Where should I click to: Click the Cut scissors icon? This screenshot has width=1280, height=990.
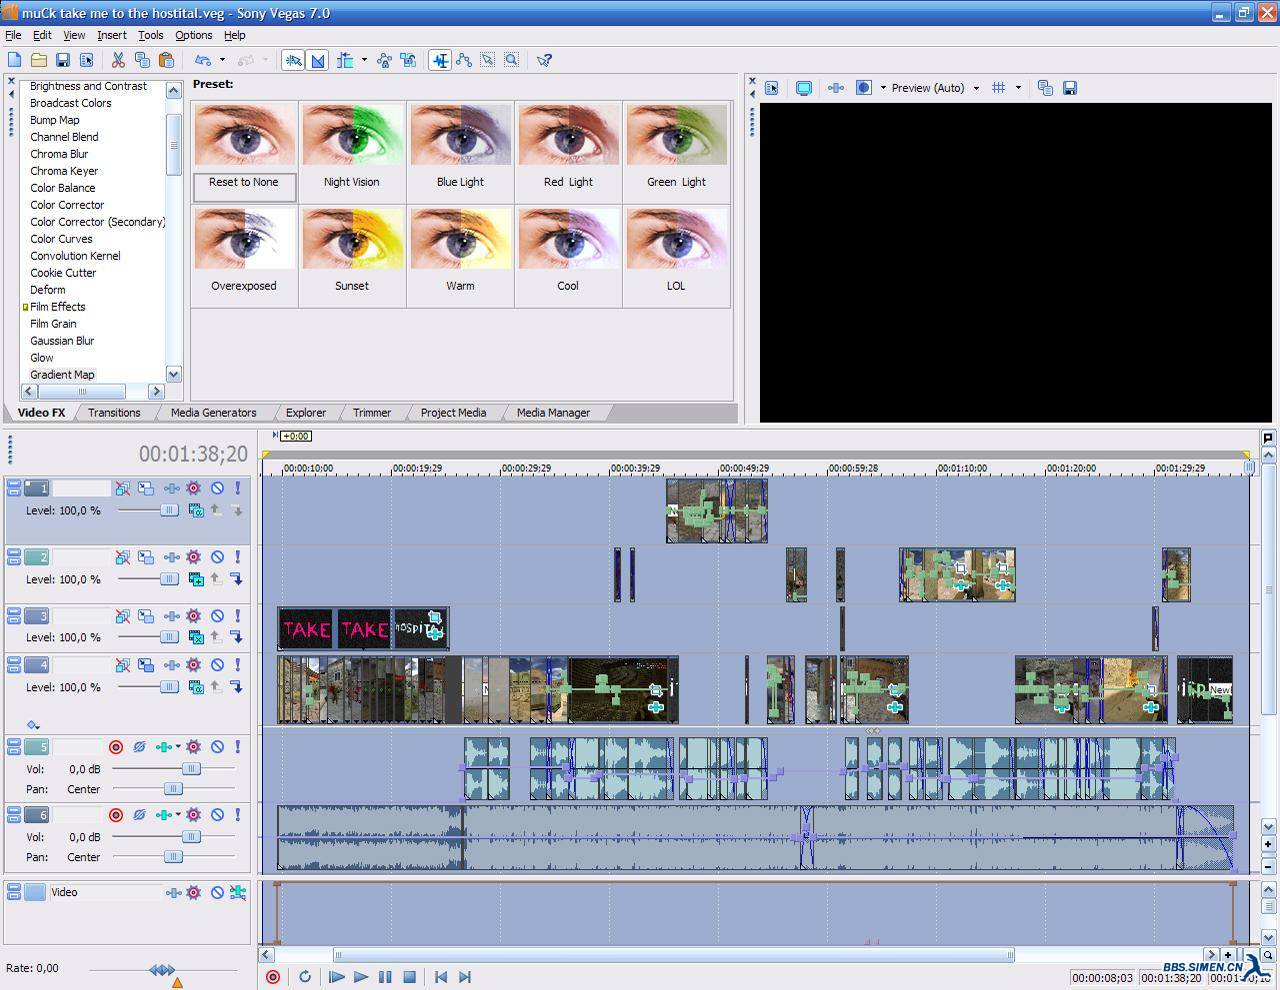(118, 60)
